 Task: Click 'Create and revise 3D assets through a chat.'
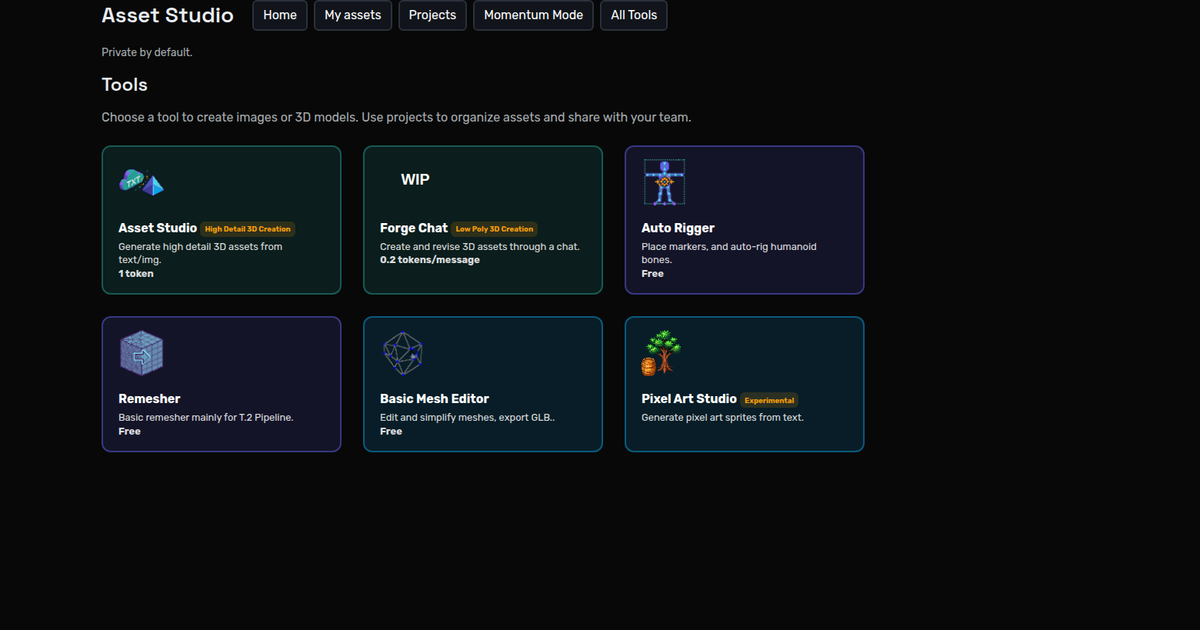[x=480, y=246]
